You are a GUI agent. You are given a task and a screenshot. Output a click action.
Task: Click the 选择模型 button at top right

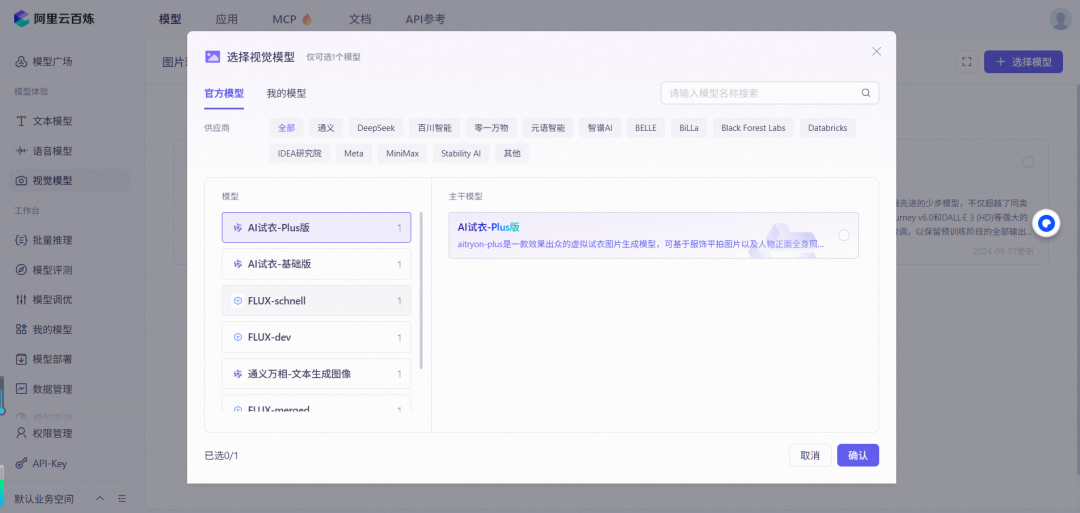(x=1024, y=62)
